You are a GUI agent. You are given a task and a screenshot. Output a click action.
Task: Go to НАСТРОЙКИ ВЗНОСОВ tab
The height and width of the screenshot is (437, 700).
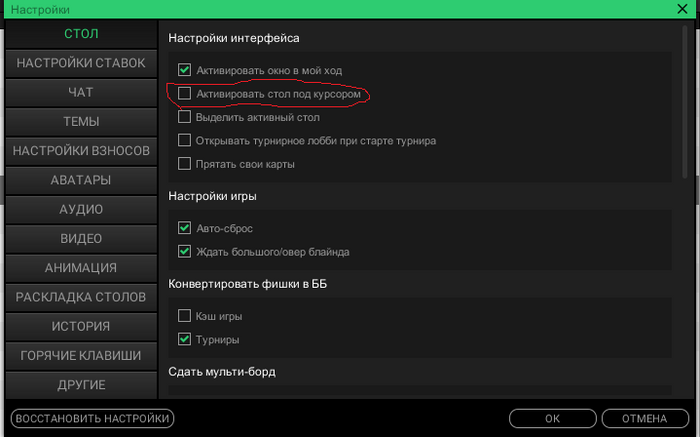click(81, 151)
